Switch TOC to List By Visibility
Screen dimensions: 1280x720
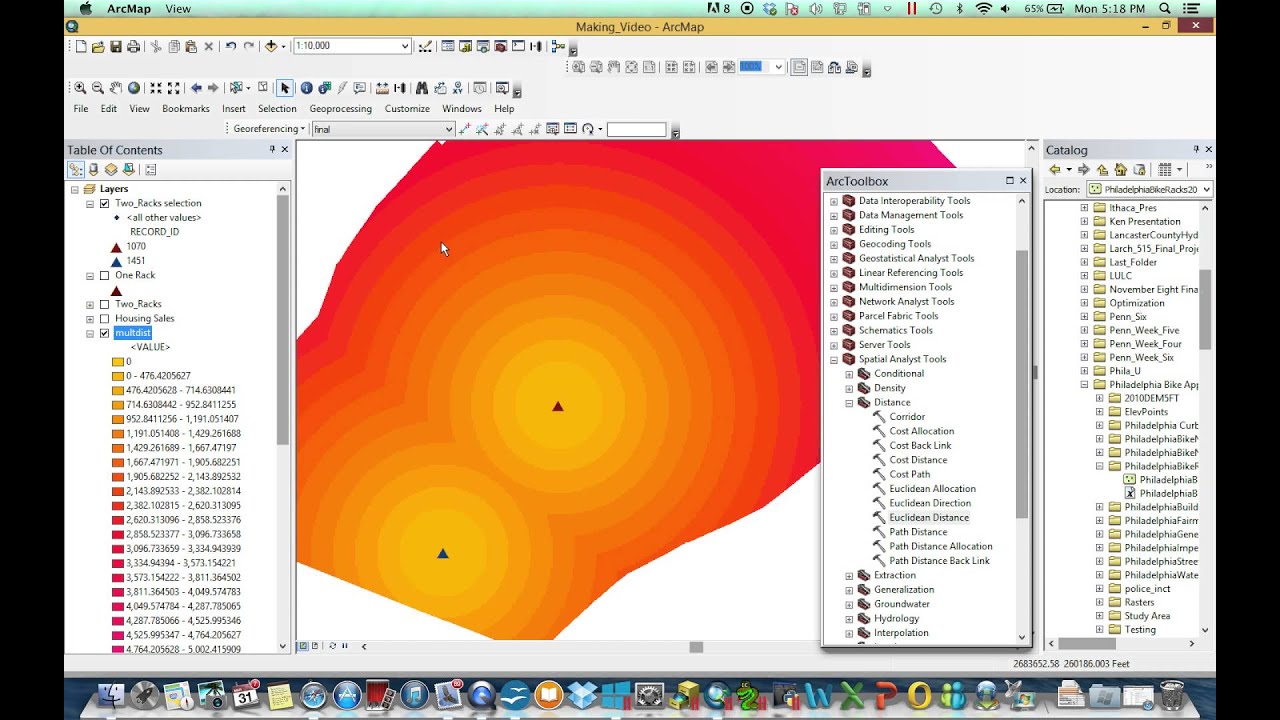111,170
